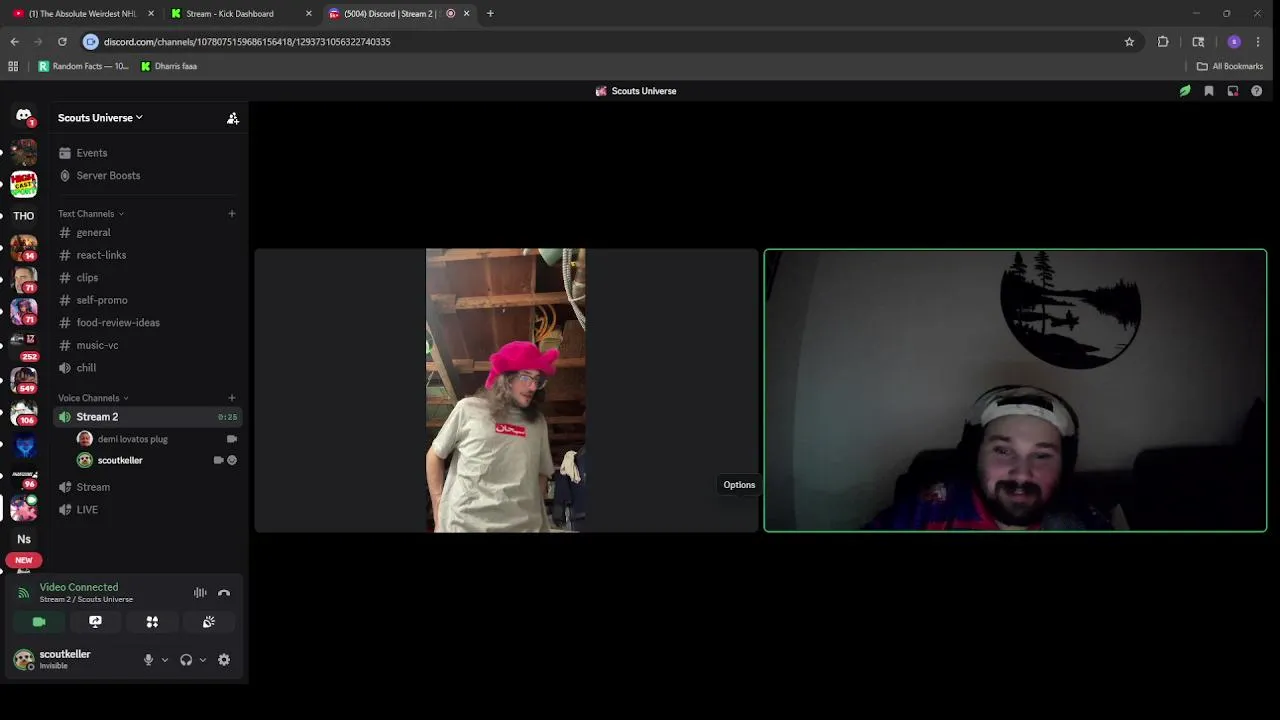The width and height of the screenshot is (1280, 720).
Task: Select user demi lovatos plug
Action: click(x=158, y=439)
